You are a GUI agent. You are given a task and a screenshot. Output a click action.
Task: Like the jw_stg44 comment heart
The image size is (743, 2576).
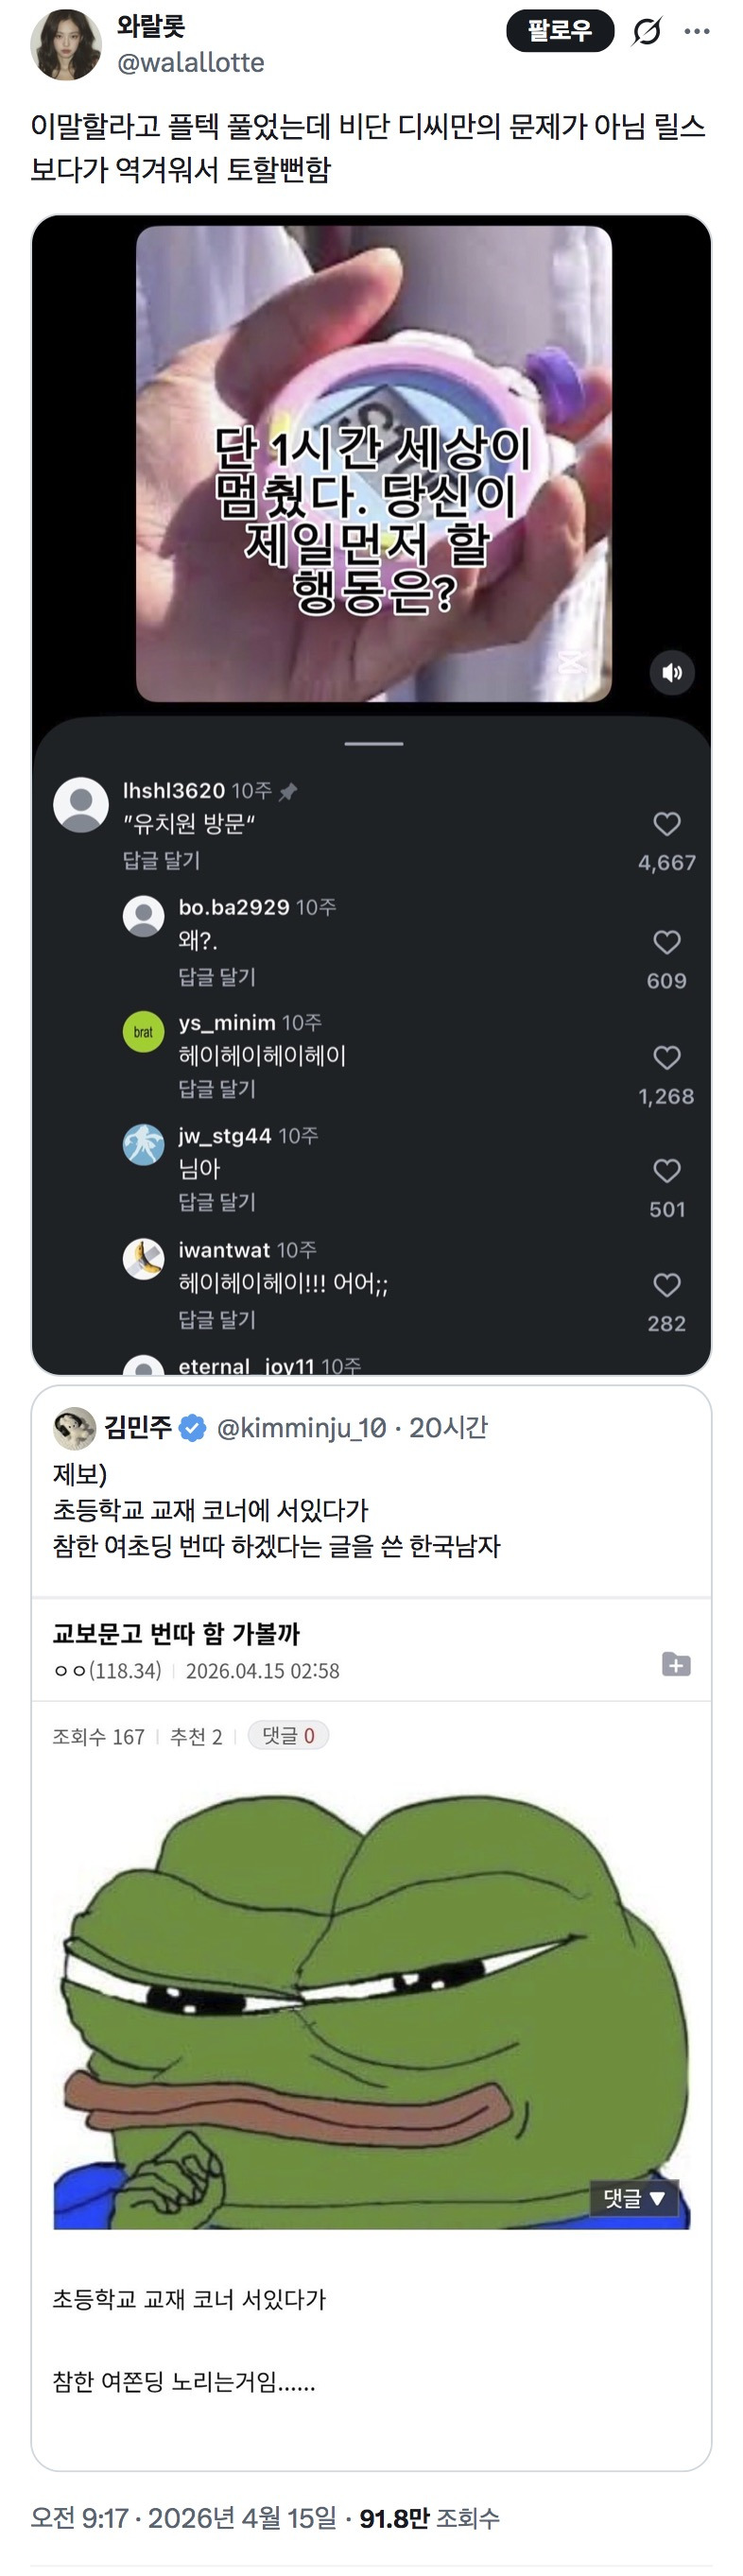tap(667, 1171)
